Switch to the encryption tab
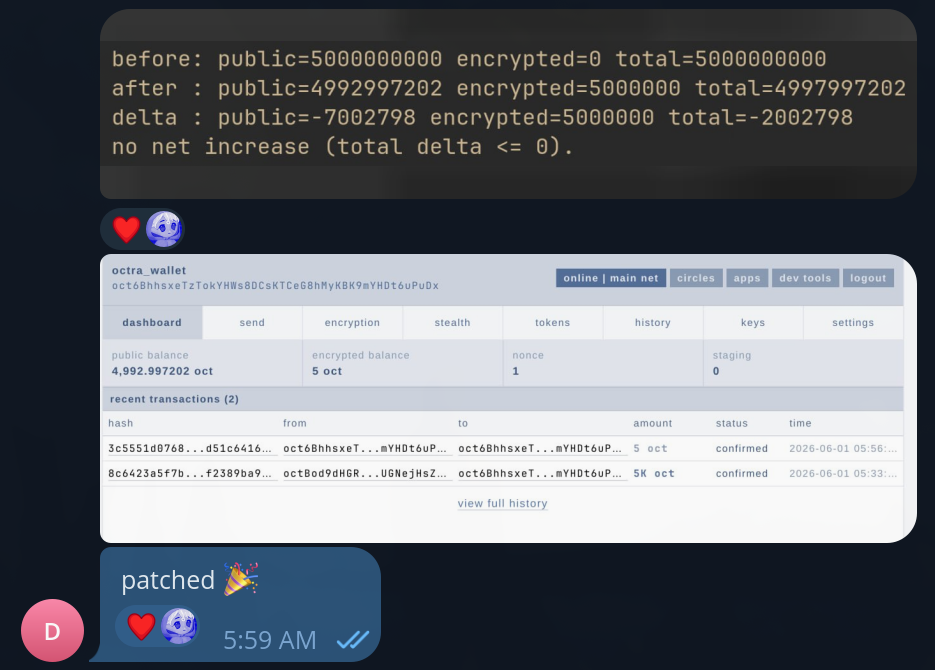Screen dimensions: 935x670 coord(352,322)
